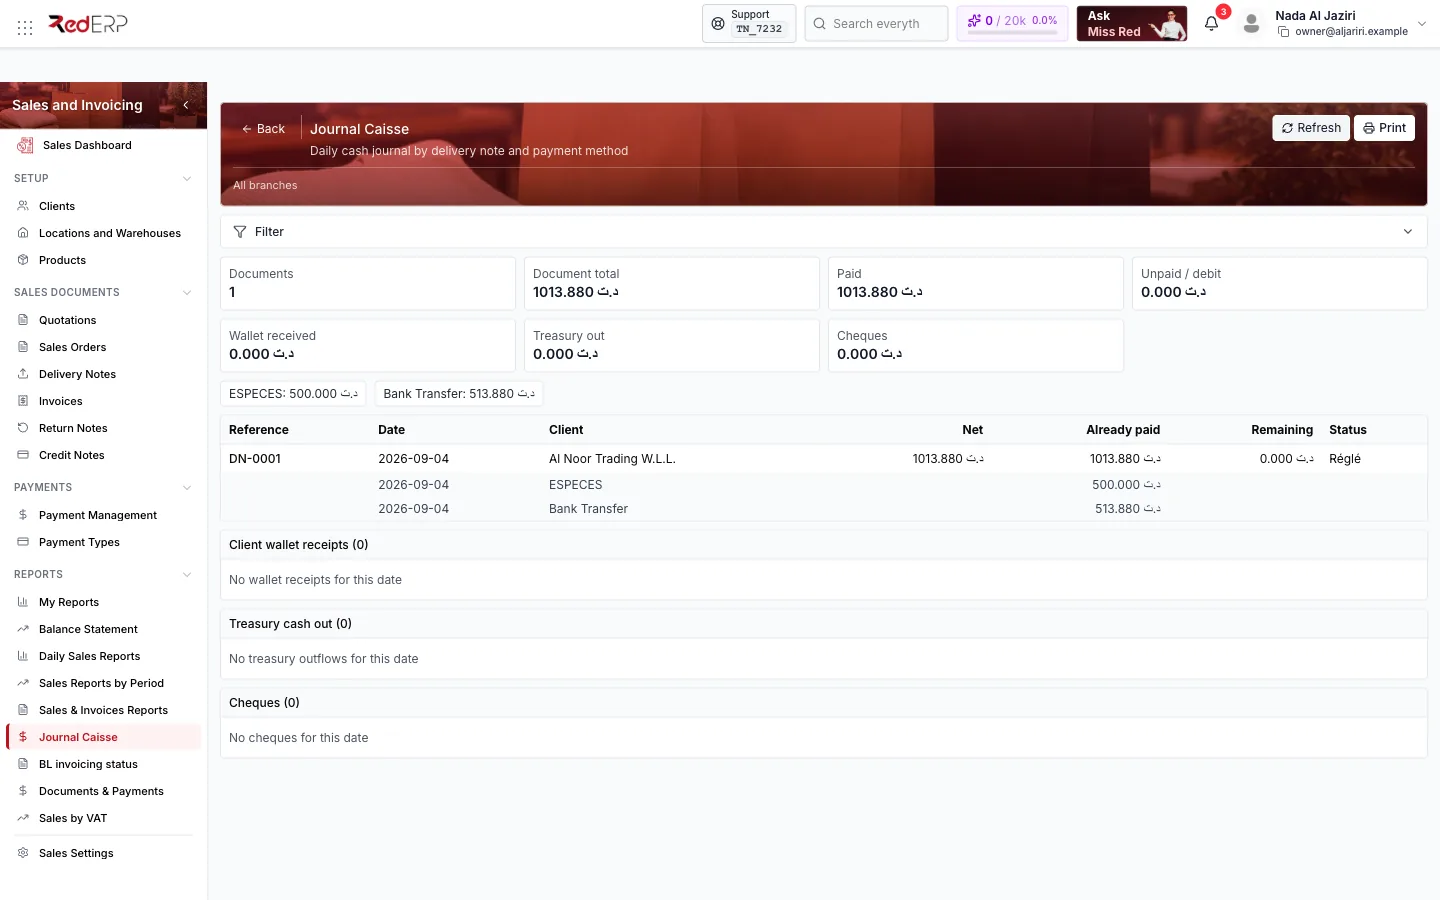Screen dimensions: 1440x900
Task: Click the Sales Orders icon
Action: click(23, 347)
